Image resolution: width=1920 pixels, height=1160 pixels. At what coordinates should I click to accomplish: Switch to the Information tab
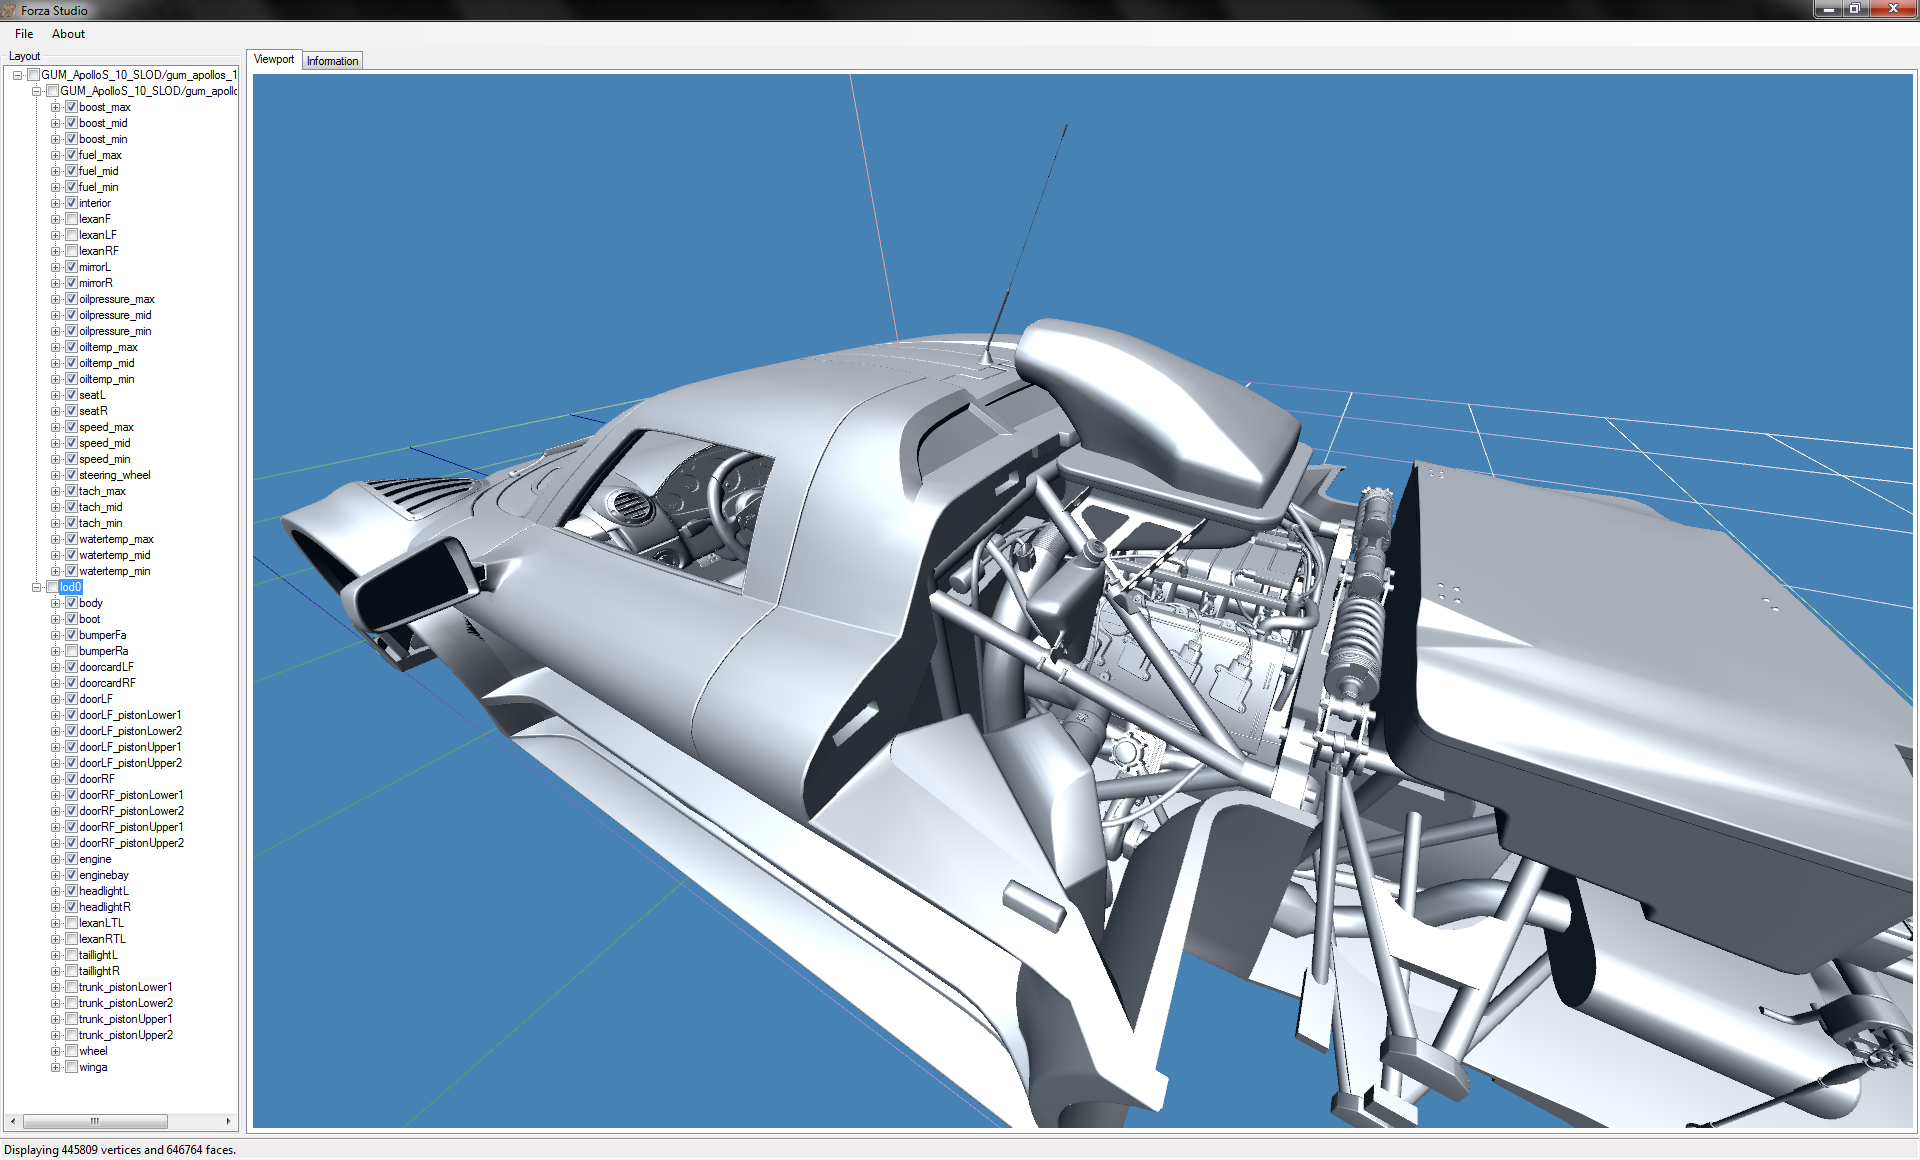332,61
